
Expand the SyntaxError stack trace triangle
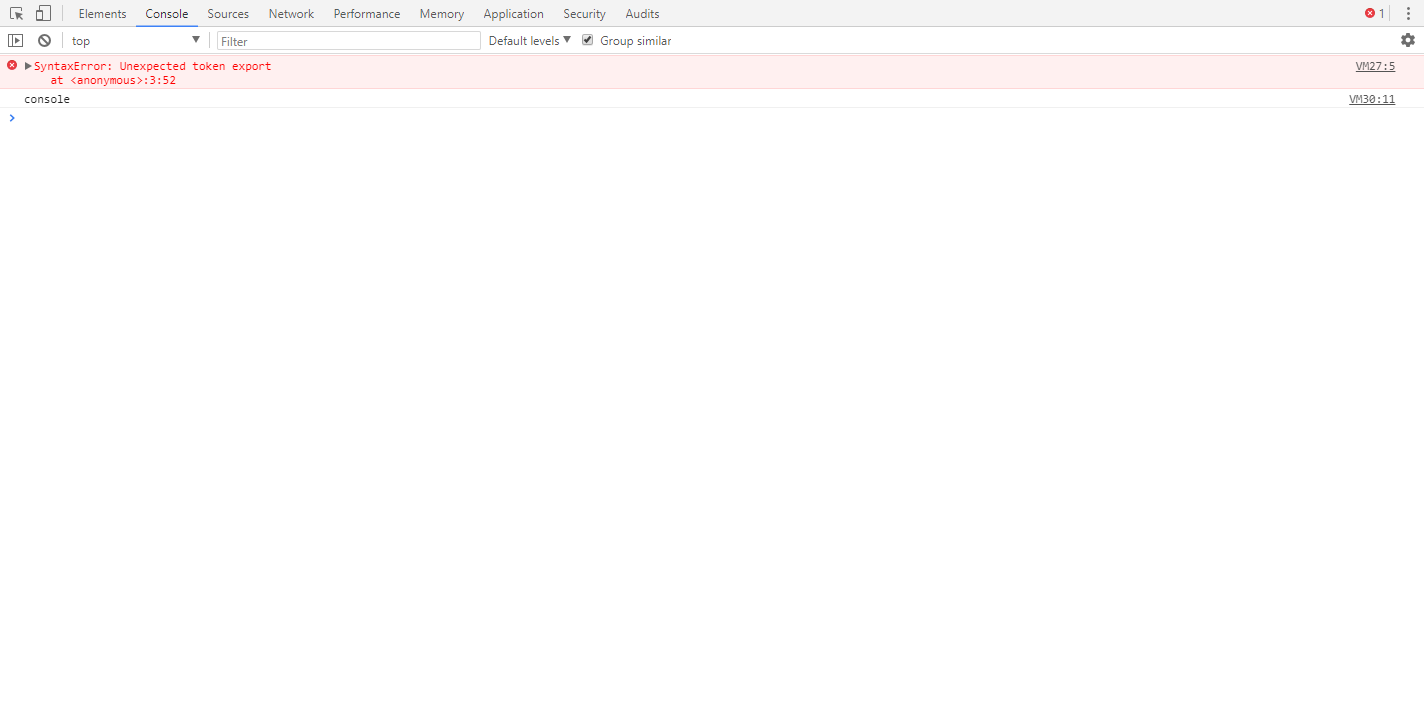(28, 66)
